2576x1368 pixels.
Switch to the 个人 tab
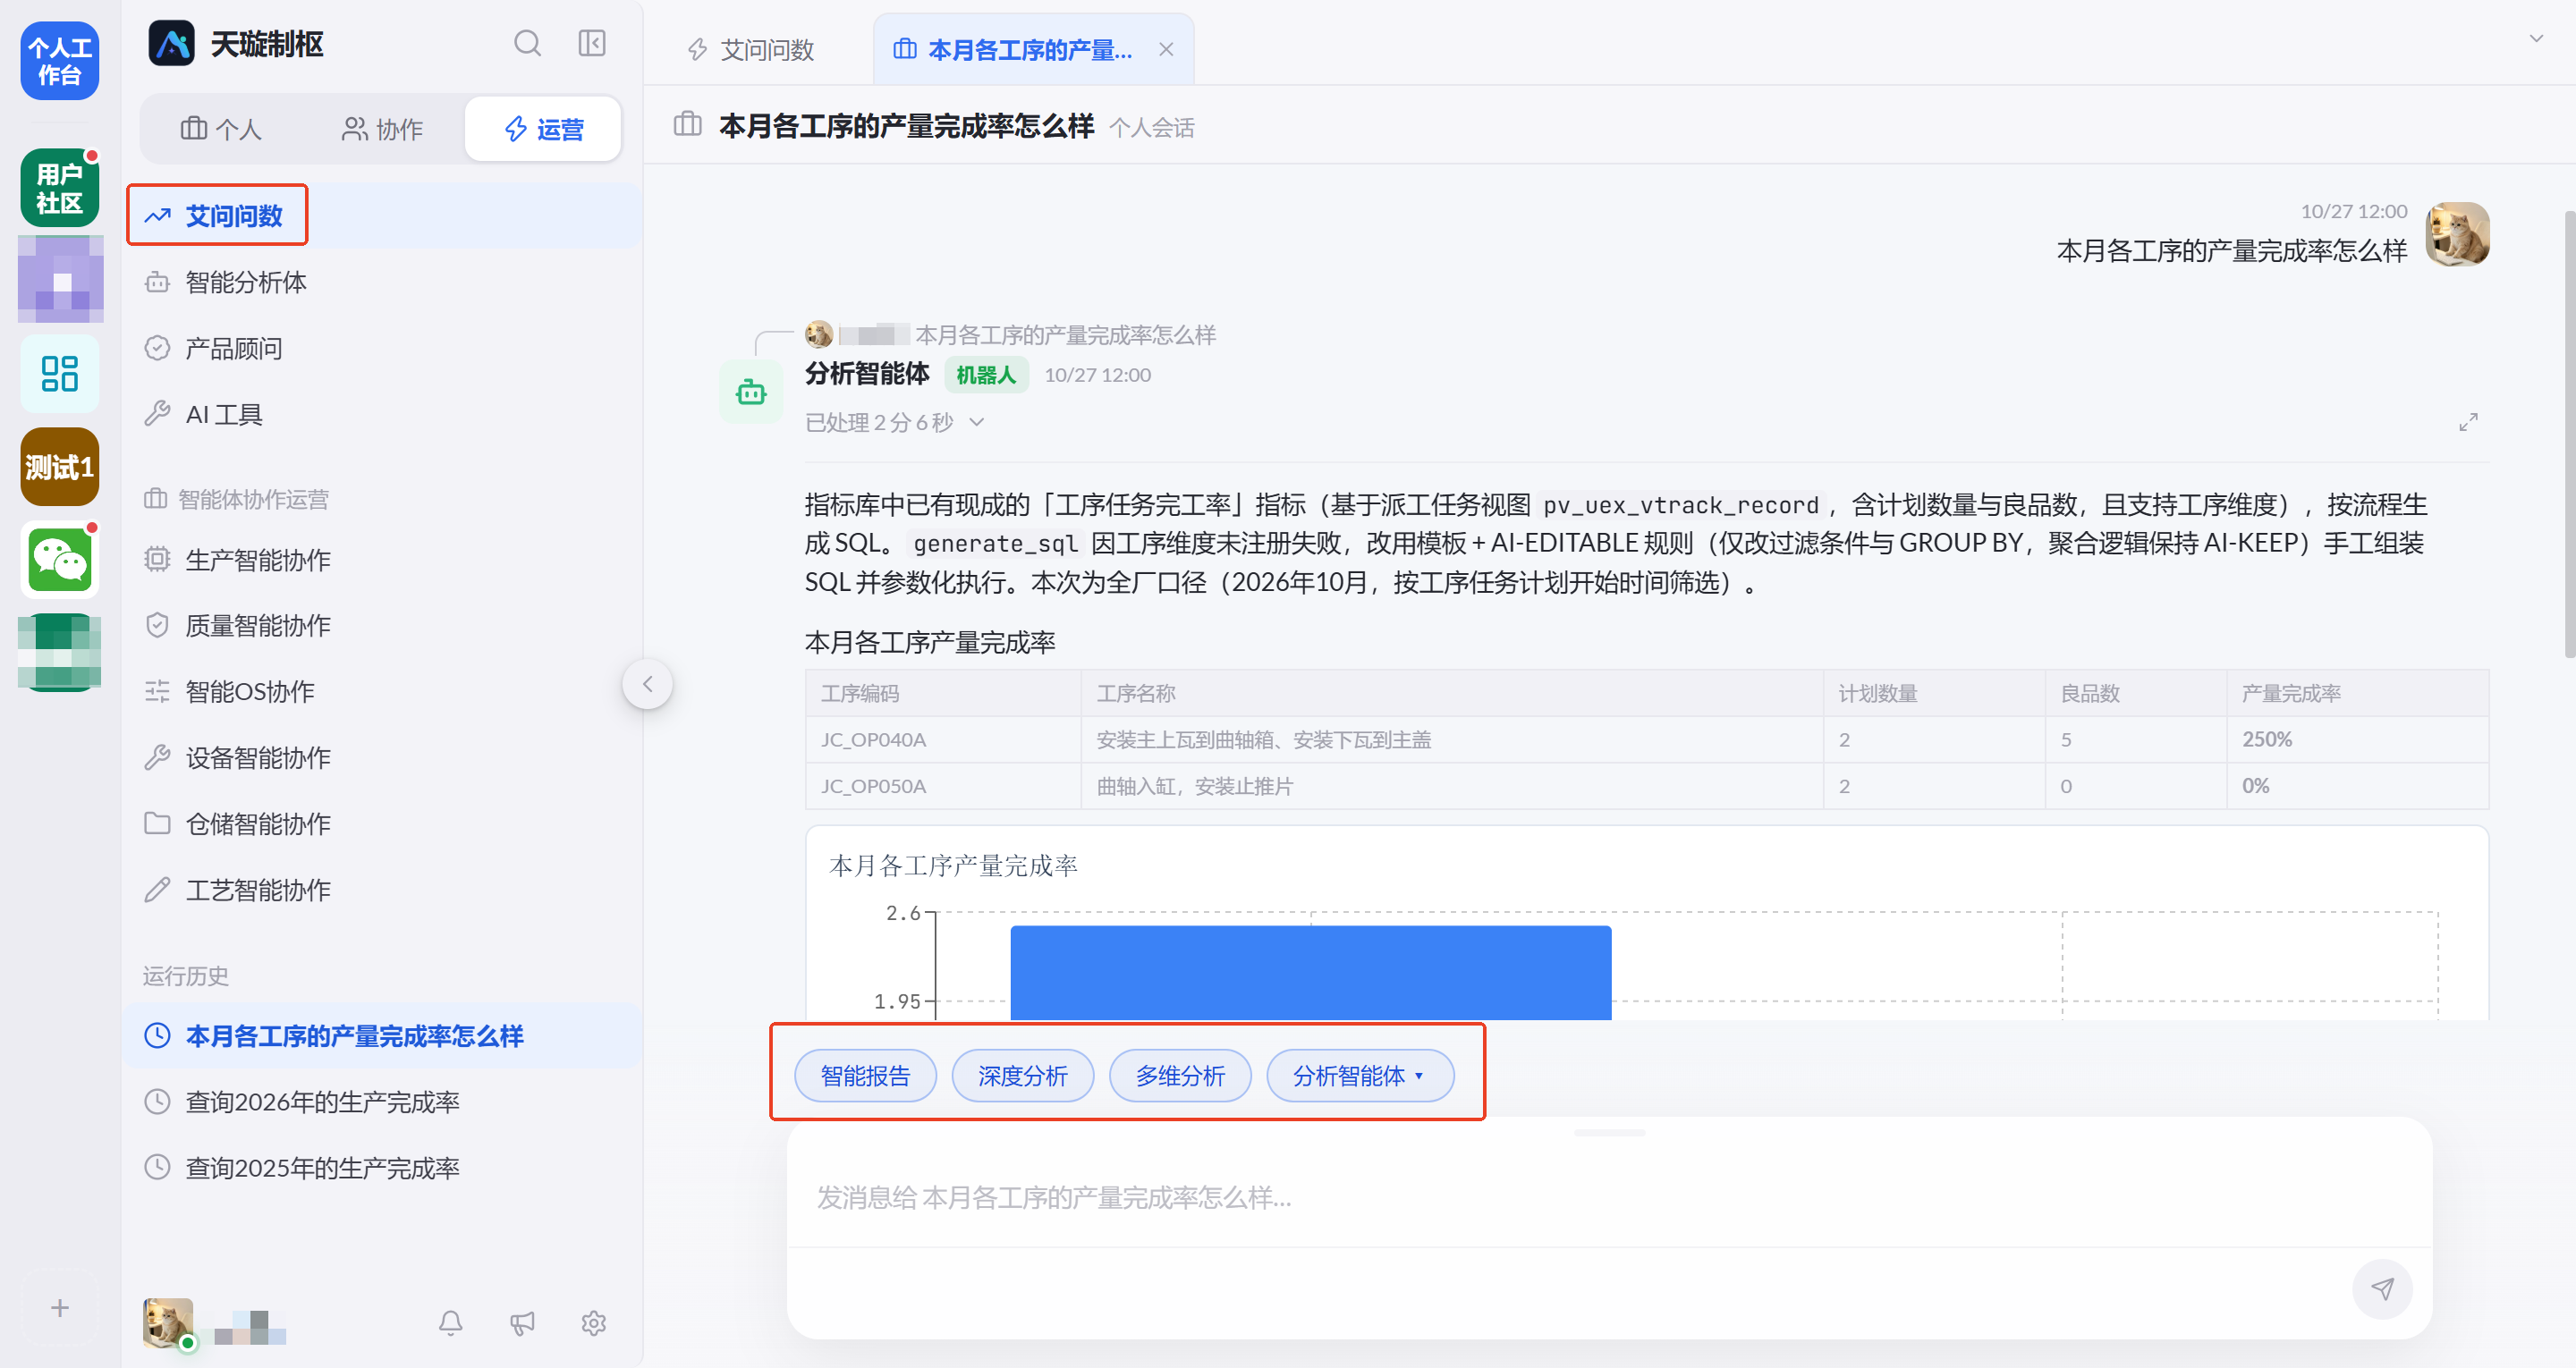(x=221, y=129)
